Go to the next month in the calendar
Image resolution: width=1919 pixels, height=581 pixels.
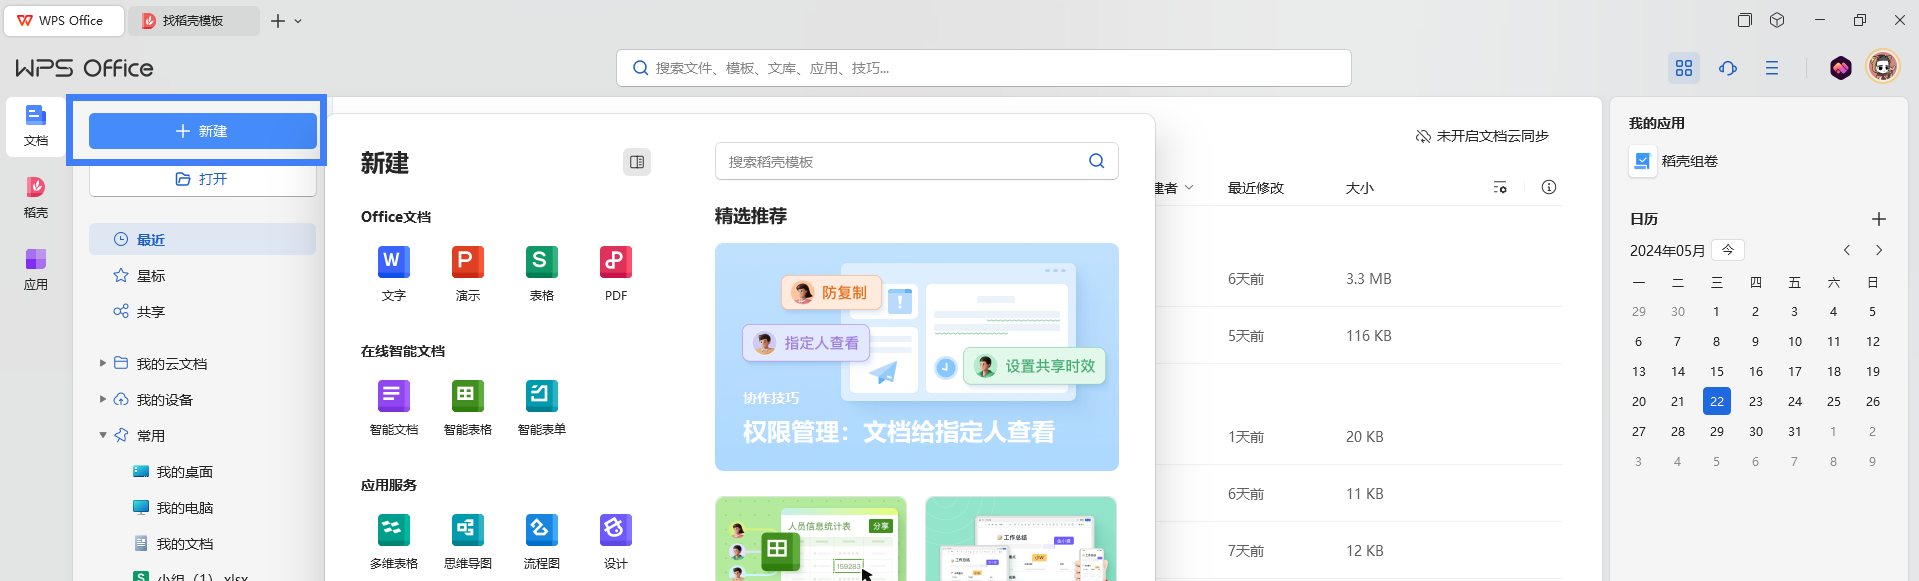point(1879,250)
